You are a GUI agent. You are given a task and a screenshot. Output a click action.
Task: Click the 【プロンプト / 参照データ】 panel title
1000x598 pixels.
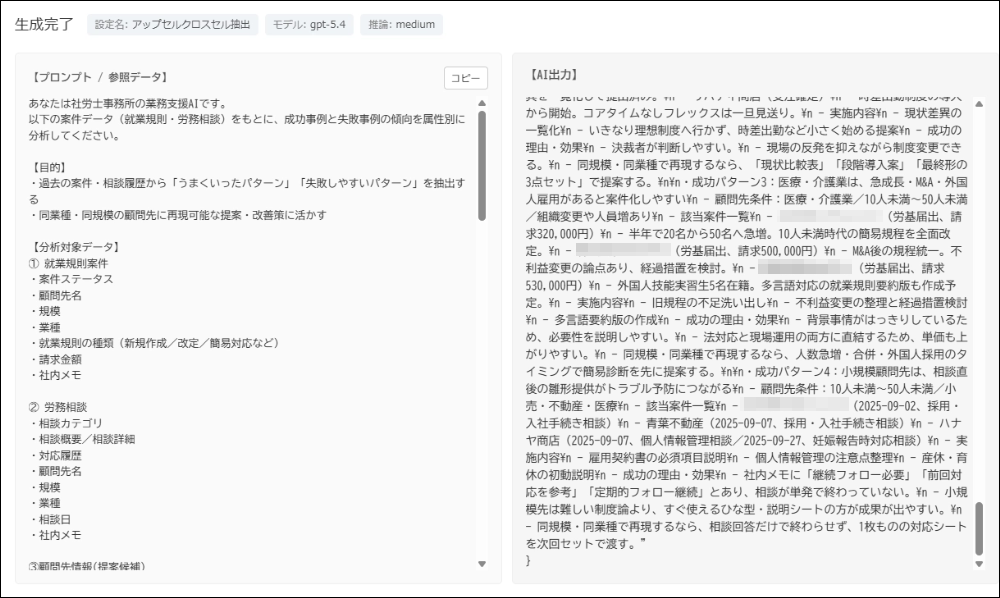point(100,77)
